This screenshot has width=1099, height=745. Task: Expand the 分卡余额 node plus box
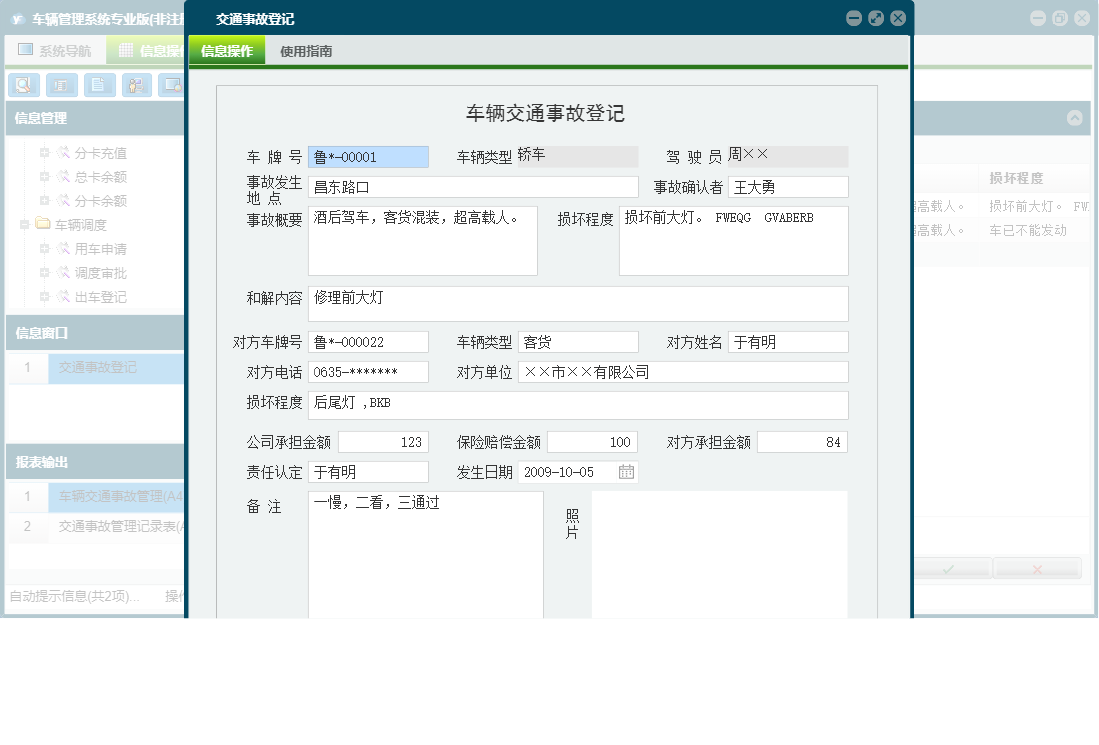(x=45, y=199)
